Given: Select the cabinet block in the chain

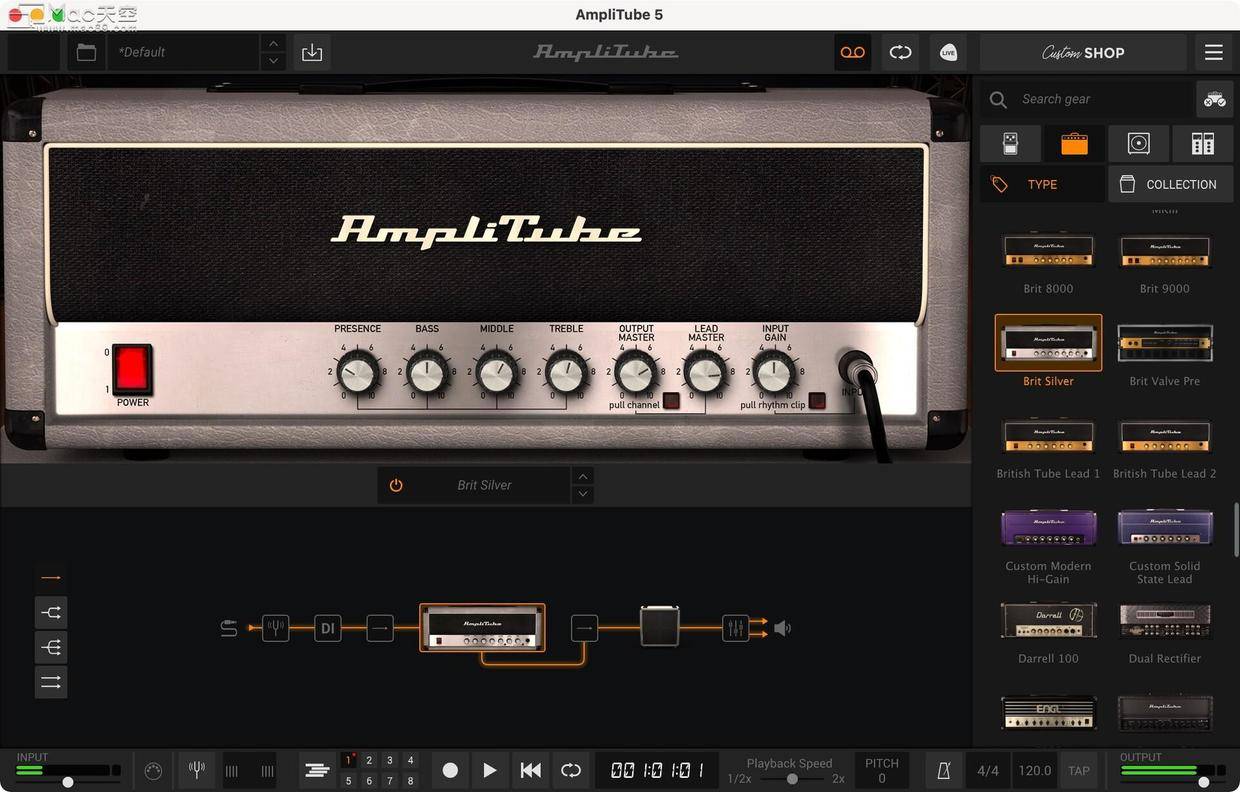Looking at the screenshot, I should click(x=660, y=627).
